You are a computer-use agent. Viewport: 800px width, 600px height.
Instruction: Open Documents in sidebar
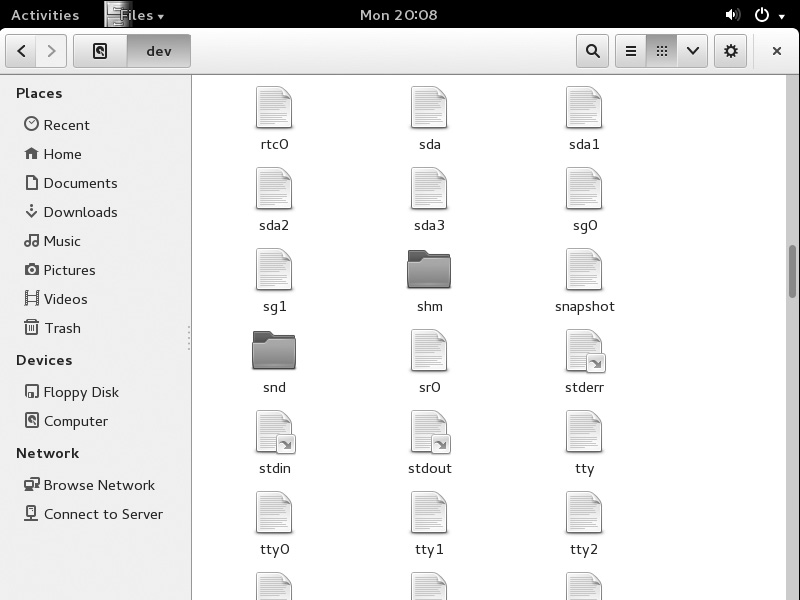pyautogui.click(x=71, y=183)
